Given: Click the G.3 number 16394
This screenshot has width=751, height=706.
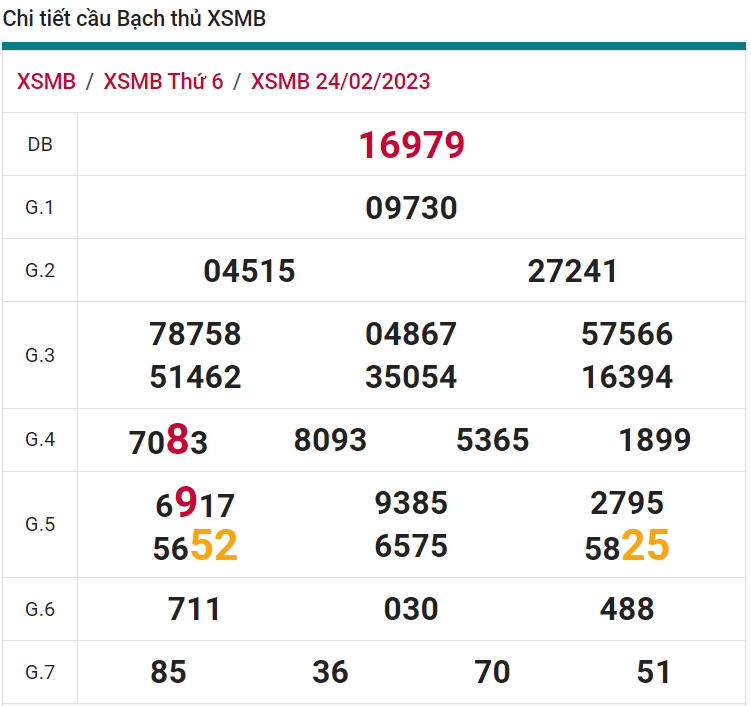Looking at the screenshot, I should [x=627, y=377].
